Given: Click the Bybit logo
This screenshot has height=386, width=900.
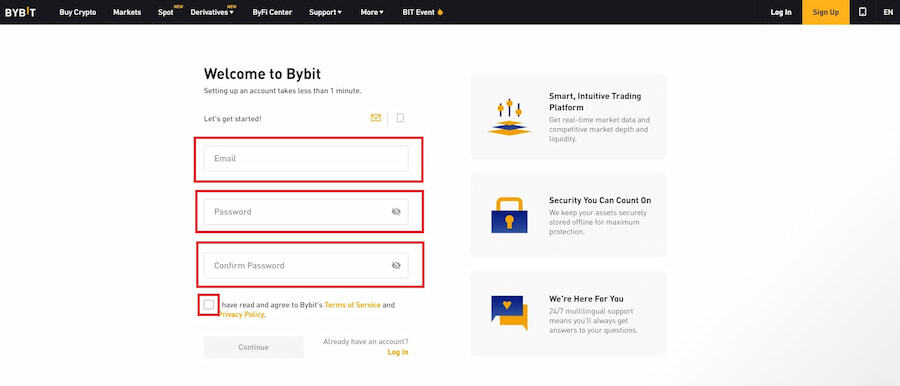Looking at the screenshot, I should [x=20, y=12].
